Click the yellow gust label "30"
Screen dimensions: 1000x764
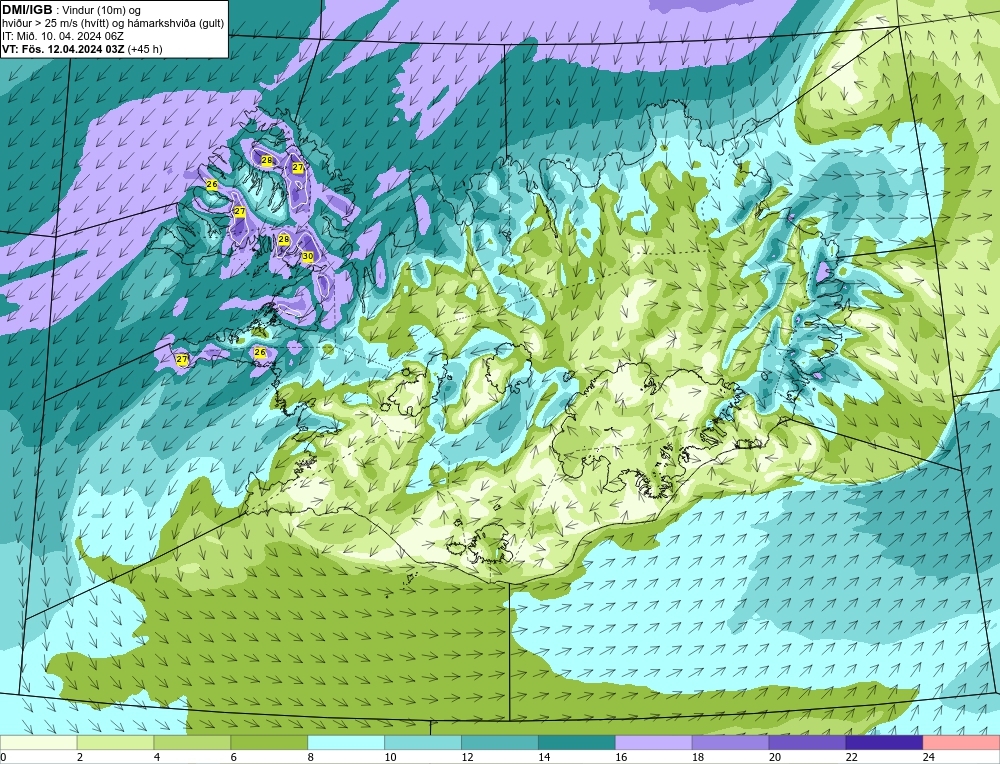tap(307, 256)
